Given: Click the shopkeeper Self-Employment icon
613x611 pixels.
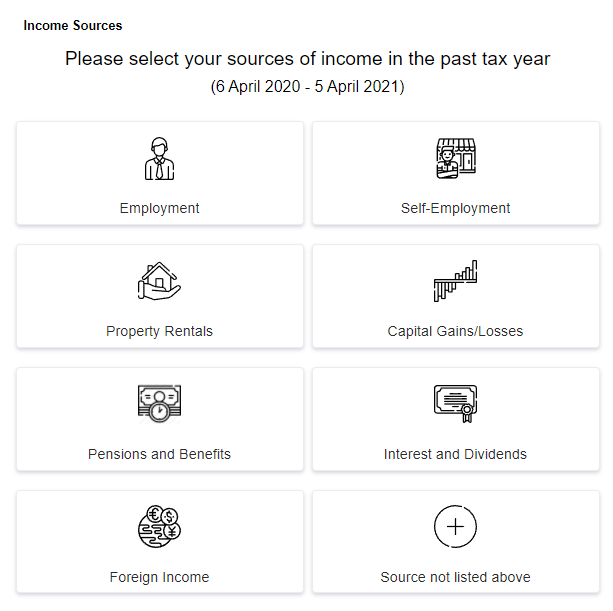Looking at the screenshot, I should click(456, 158).
